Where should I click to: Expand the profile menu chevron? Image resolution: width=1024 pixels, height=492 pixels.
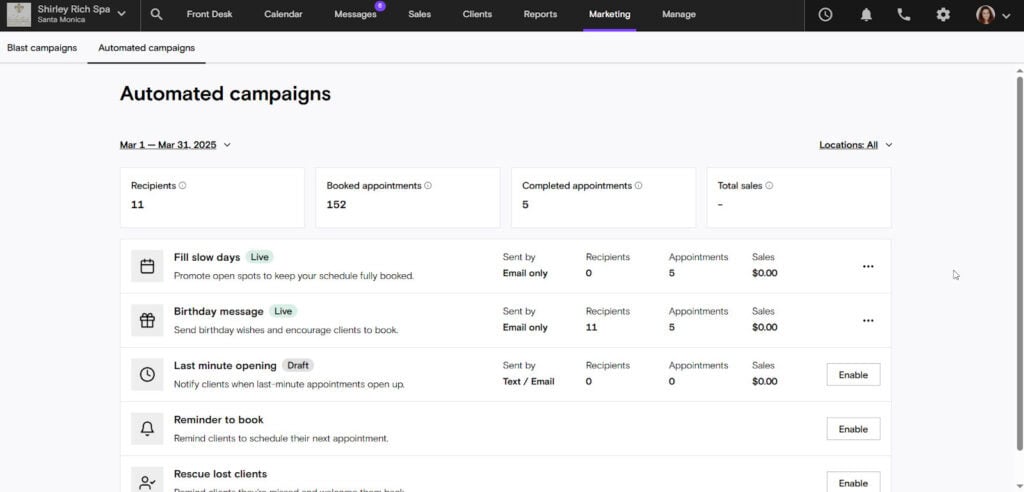click(1006, 15)
